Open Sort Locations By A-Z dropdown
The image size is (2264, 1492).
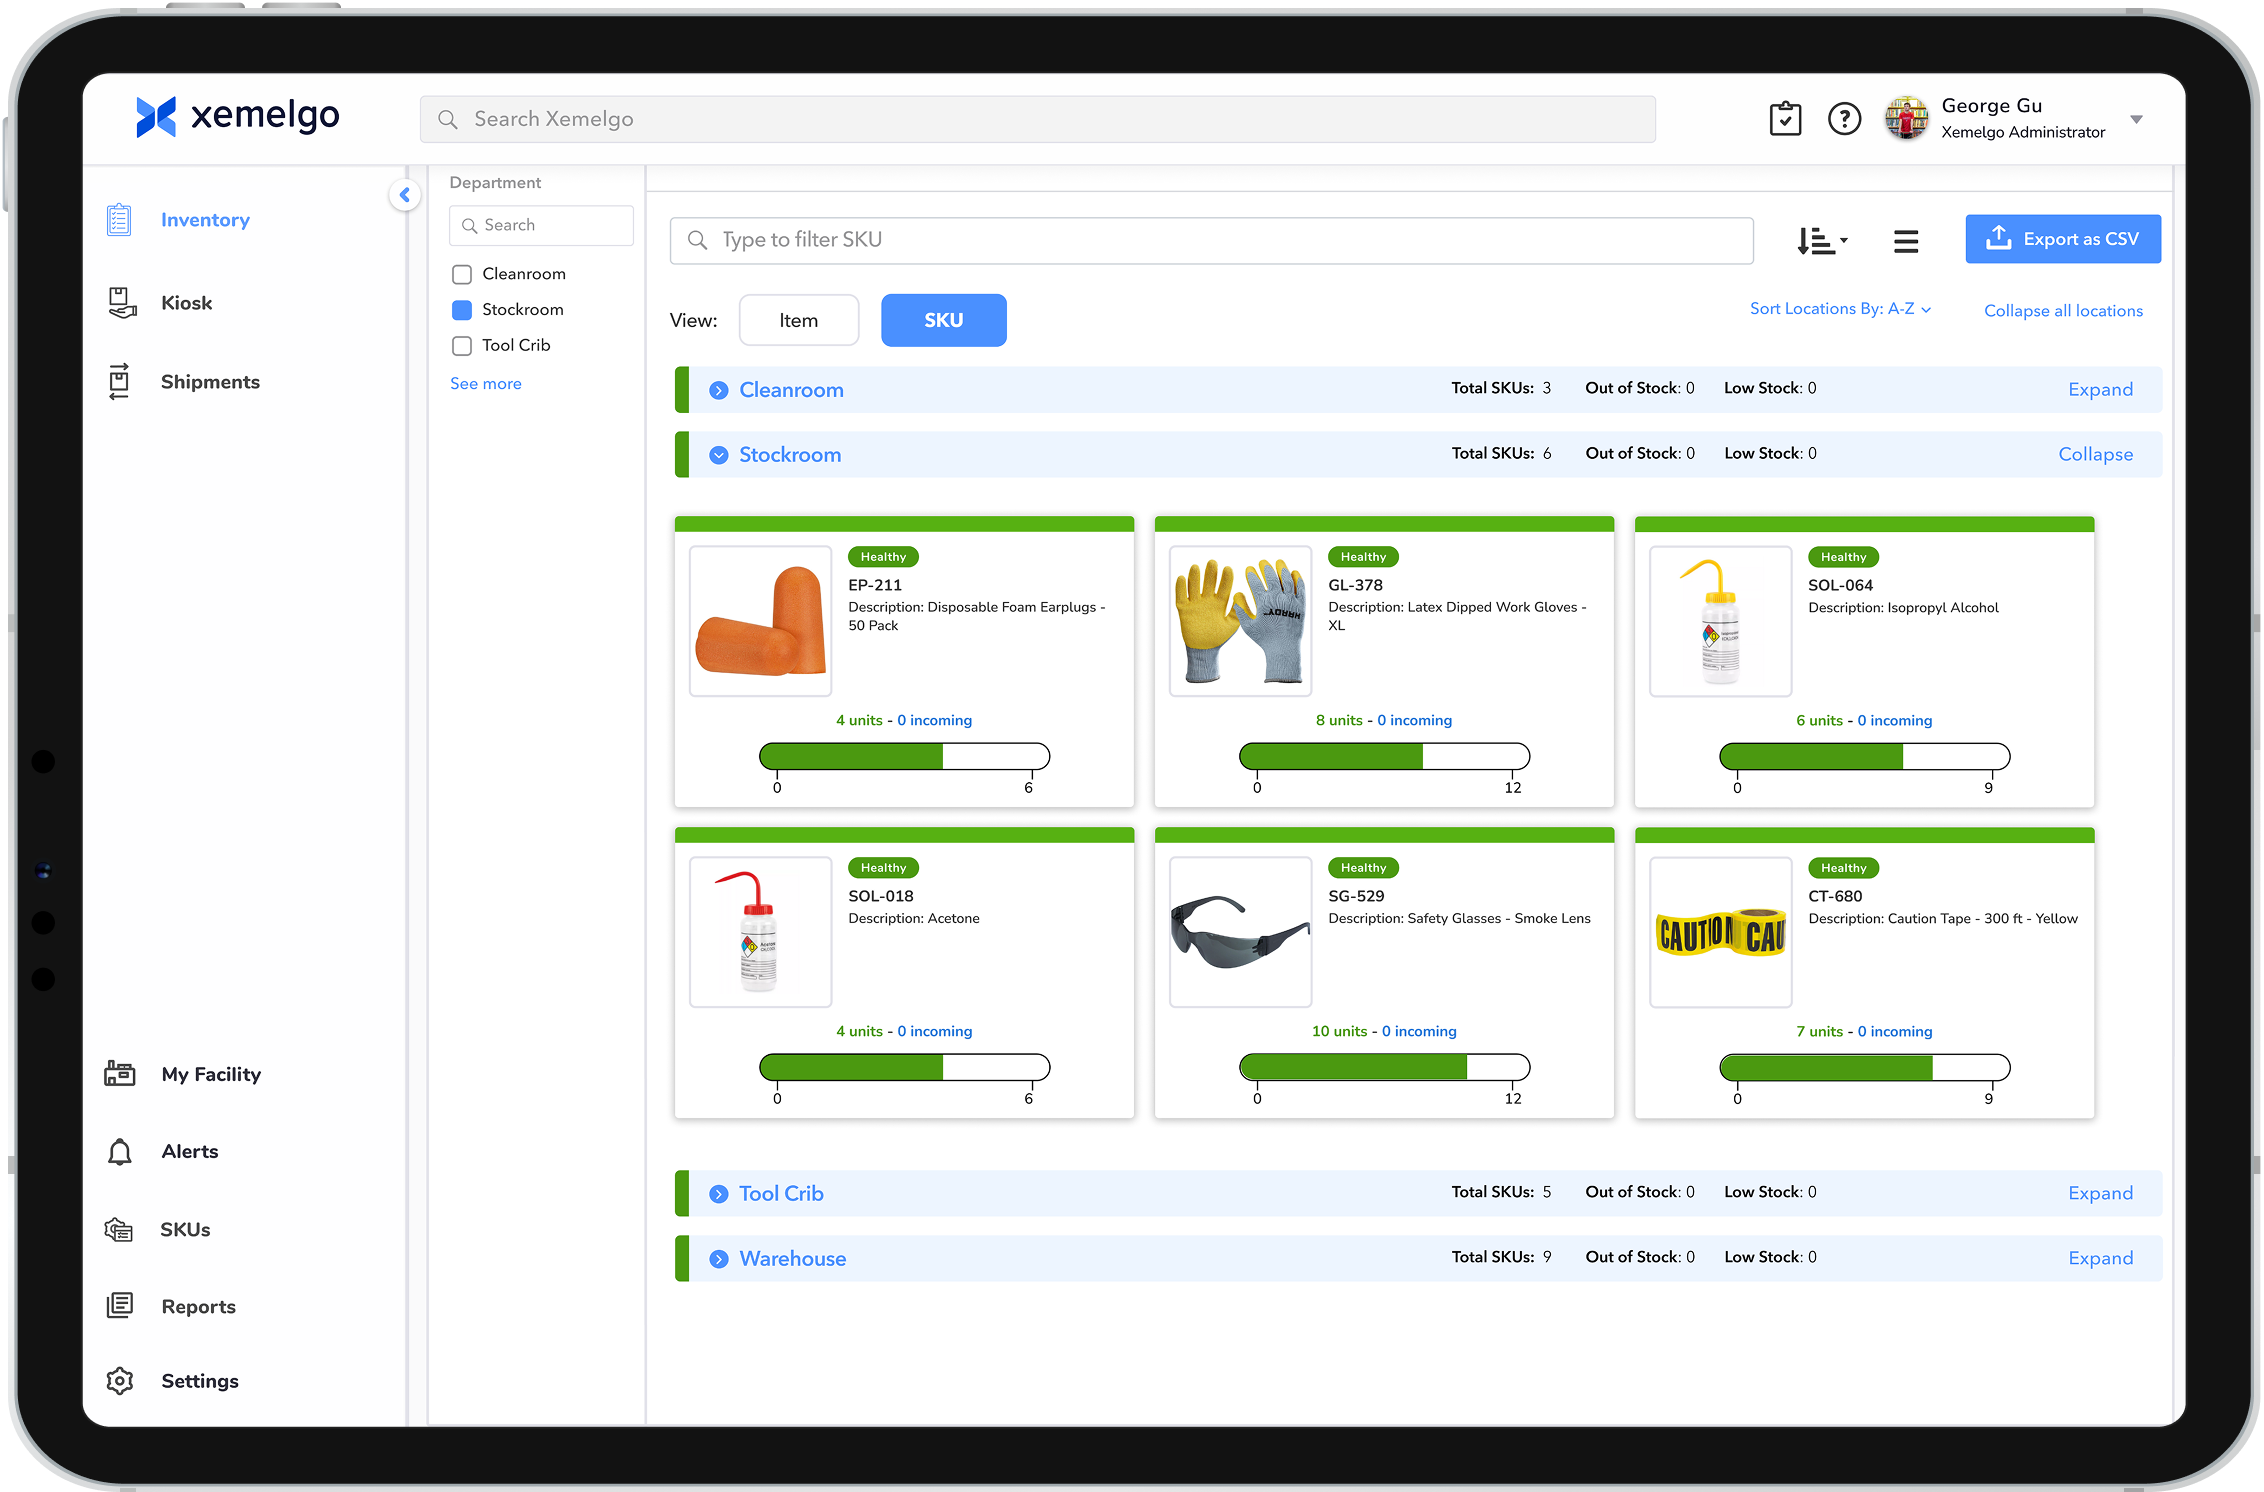[1840, 309]
